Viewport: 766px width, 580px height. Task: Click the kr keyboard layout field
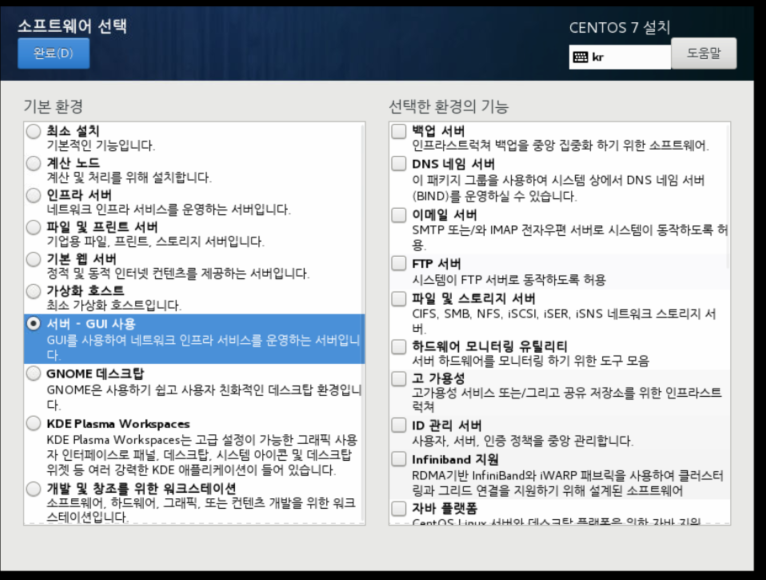point(619,57)
